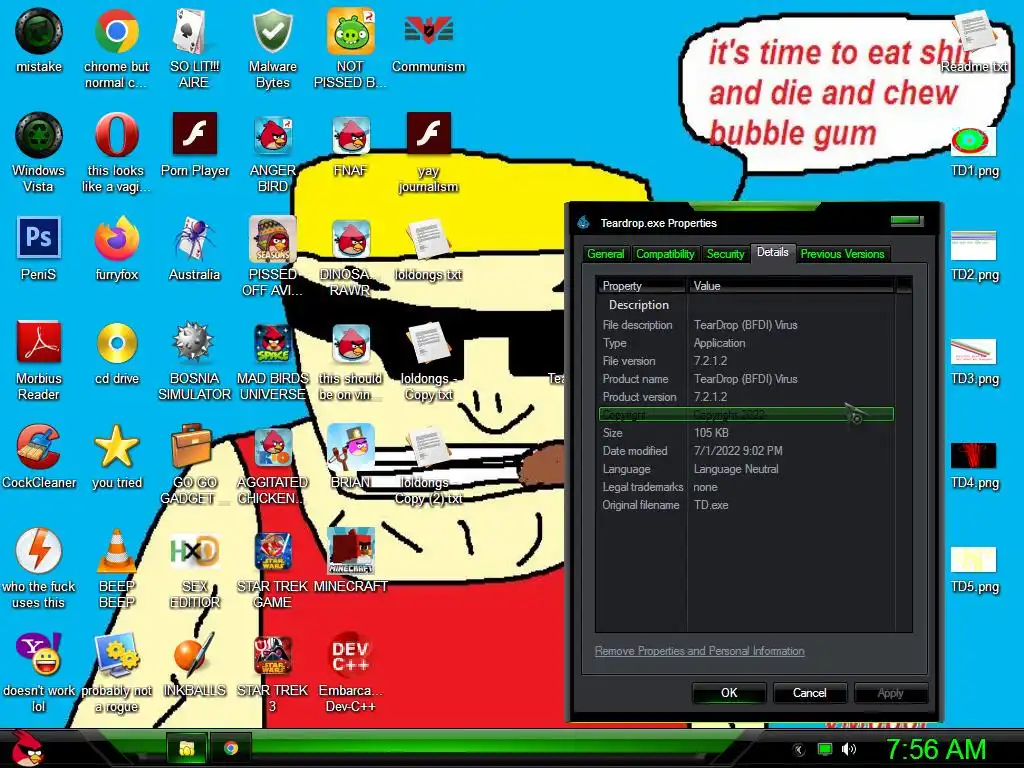
Task: Click Cancel in Teardrop.exe Properties
Action: click(x=810, y=693)
